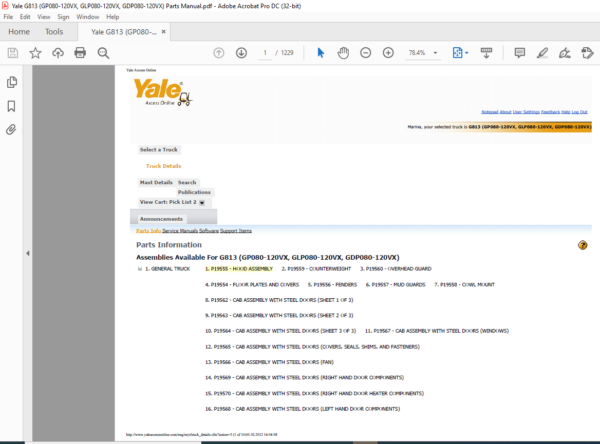The width and height of the screenshot is (600, 444).
Task: Open the File menu
Action: [x=8, y=17]
